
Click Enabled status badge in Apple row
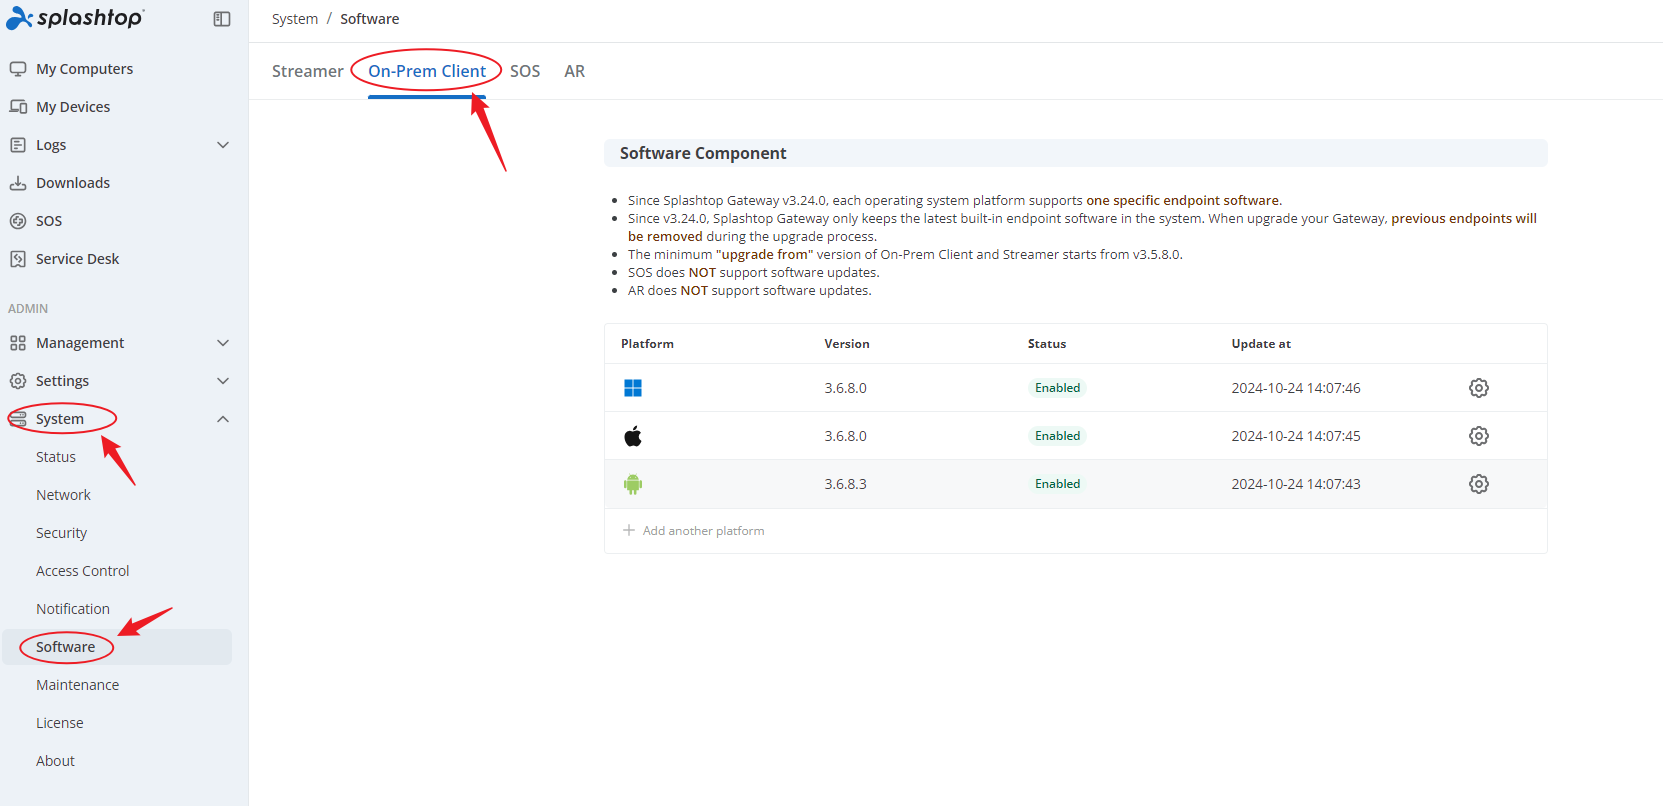[1057, 436]
